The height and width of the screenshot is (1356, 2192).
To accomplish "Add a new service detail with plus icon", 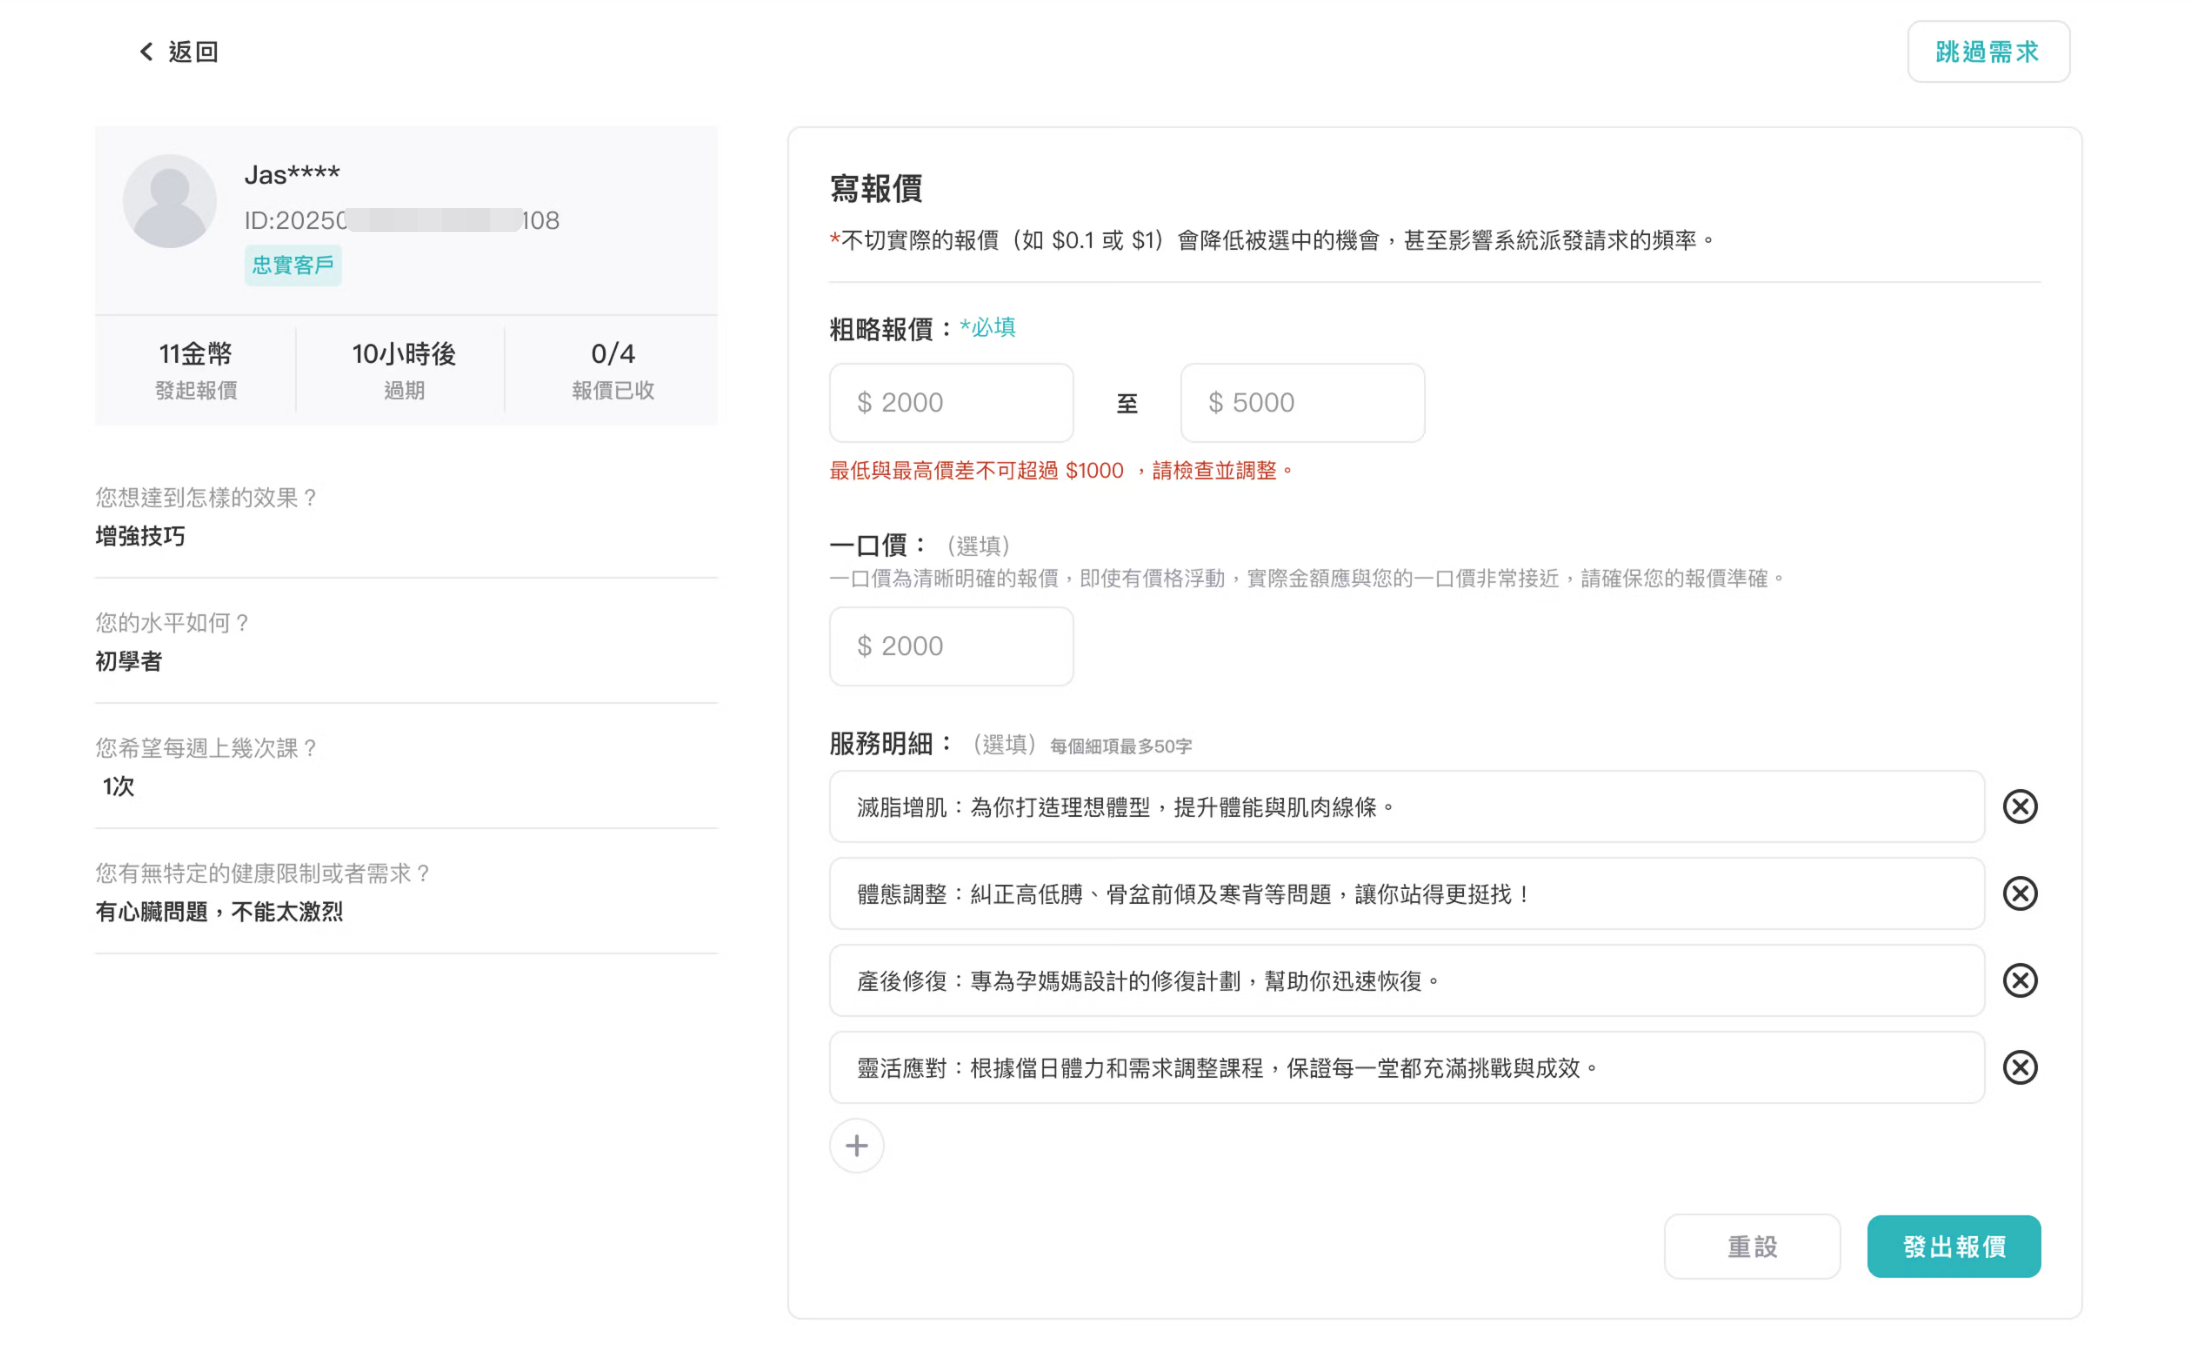I will [856, 1145].
